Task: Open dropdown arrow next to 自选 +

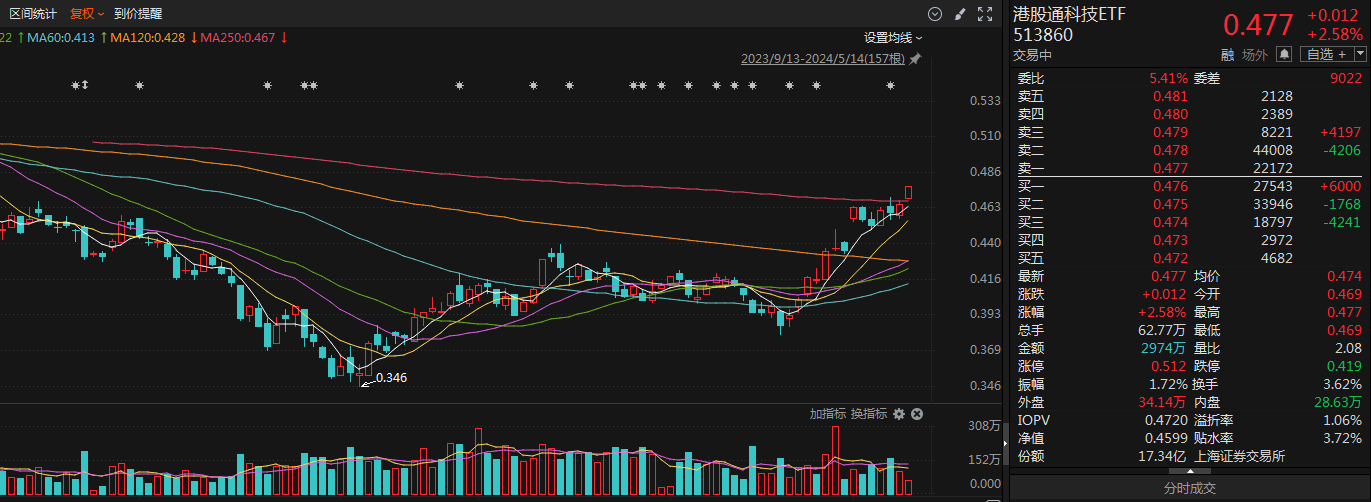Action: click(x=1358, y=55)
